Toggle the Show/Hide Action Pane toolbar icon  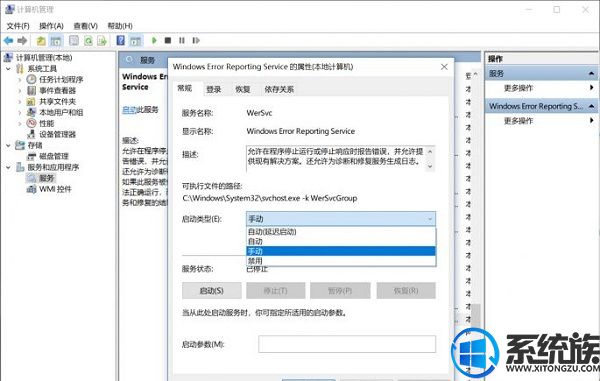[x=135, y=41]
